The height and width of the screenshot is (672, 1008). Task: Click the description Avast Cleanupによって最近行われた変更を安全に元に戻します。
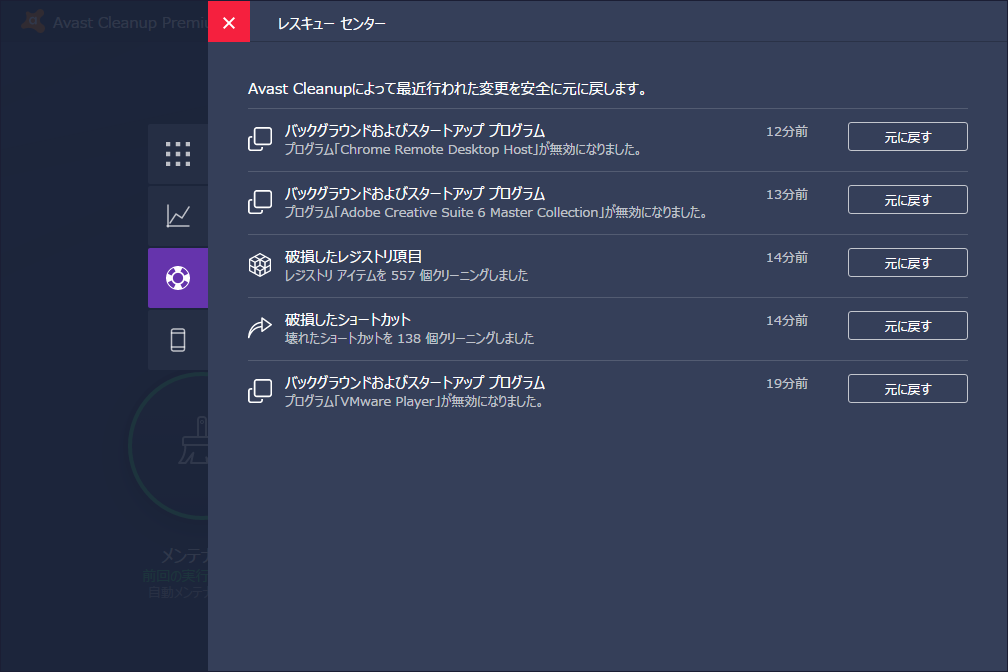pyautogui.click(x=448, y=89)
